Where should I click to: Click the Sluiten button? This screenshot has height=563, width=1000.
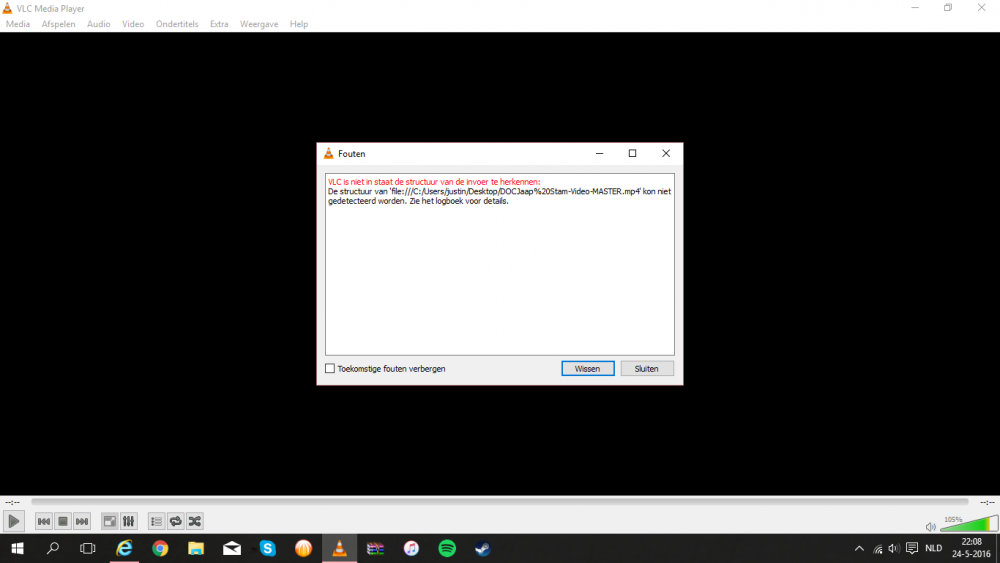click(x=646, y=369)
